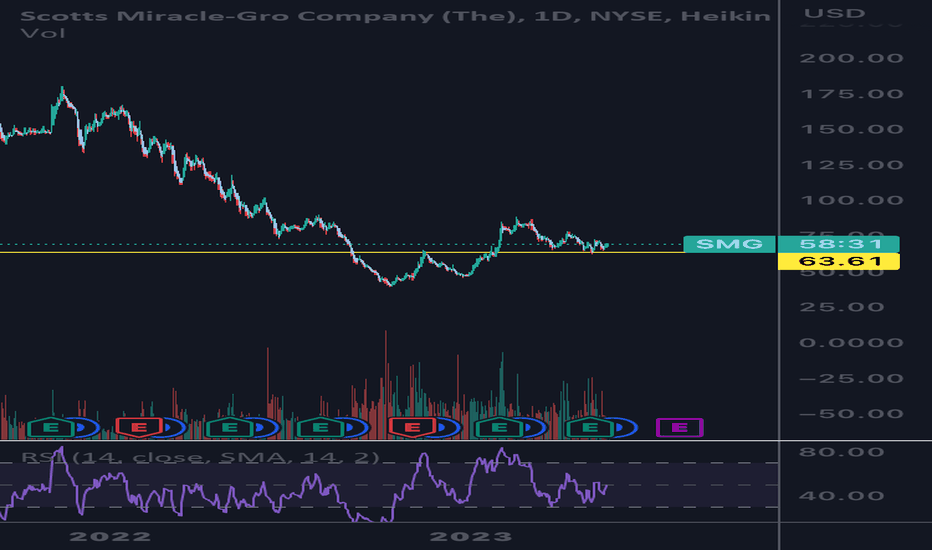Click the 58:31 countdown label

839,244
